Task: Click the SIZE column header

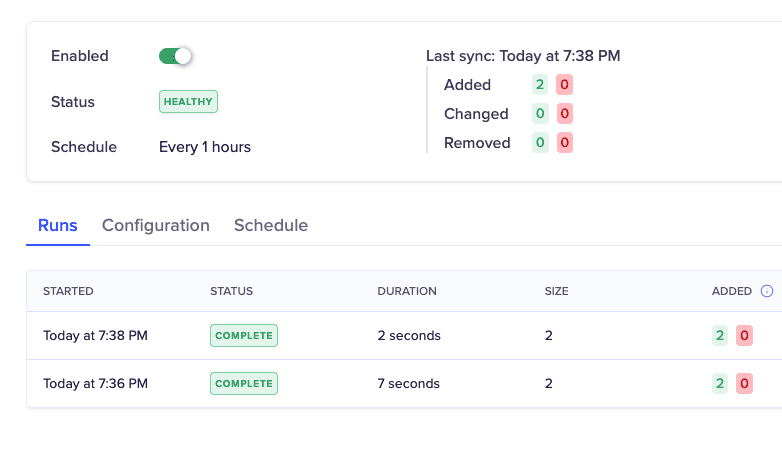Action: click(x=556, y=291)
